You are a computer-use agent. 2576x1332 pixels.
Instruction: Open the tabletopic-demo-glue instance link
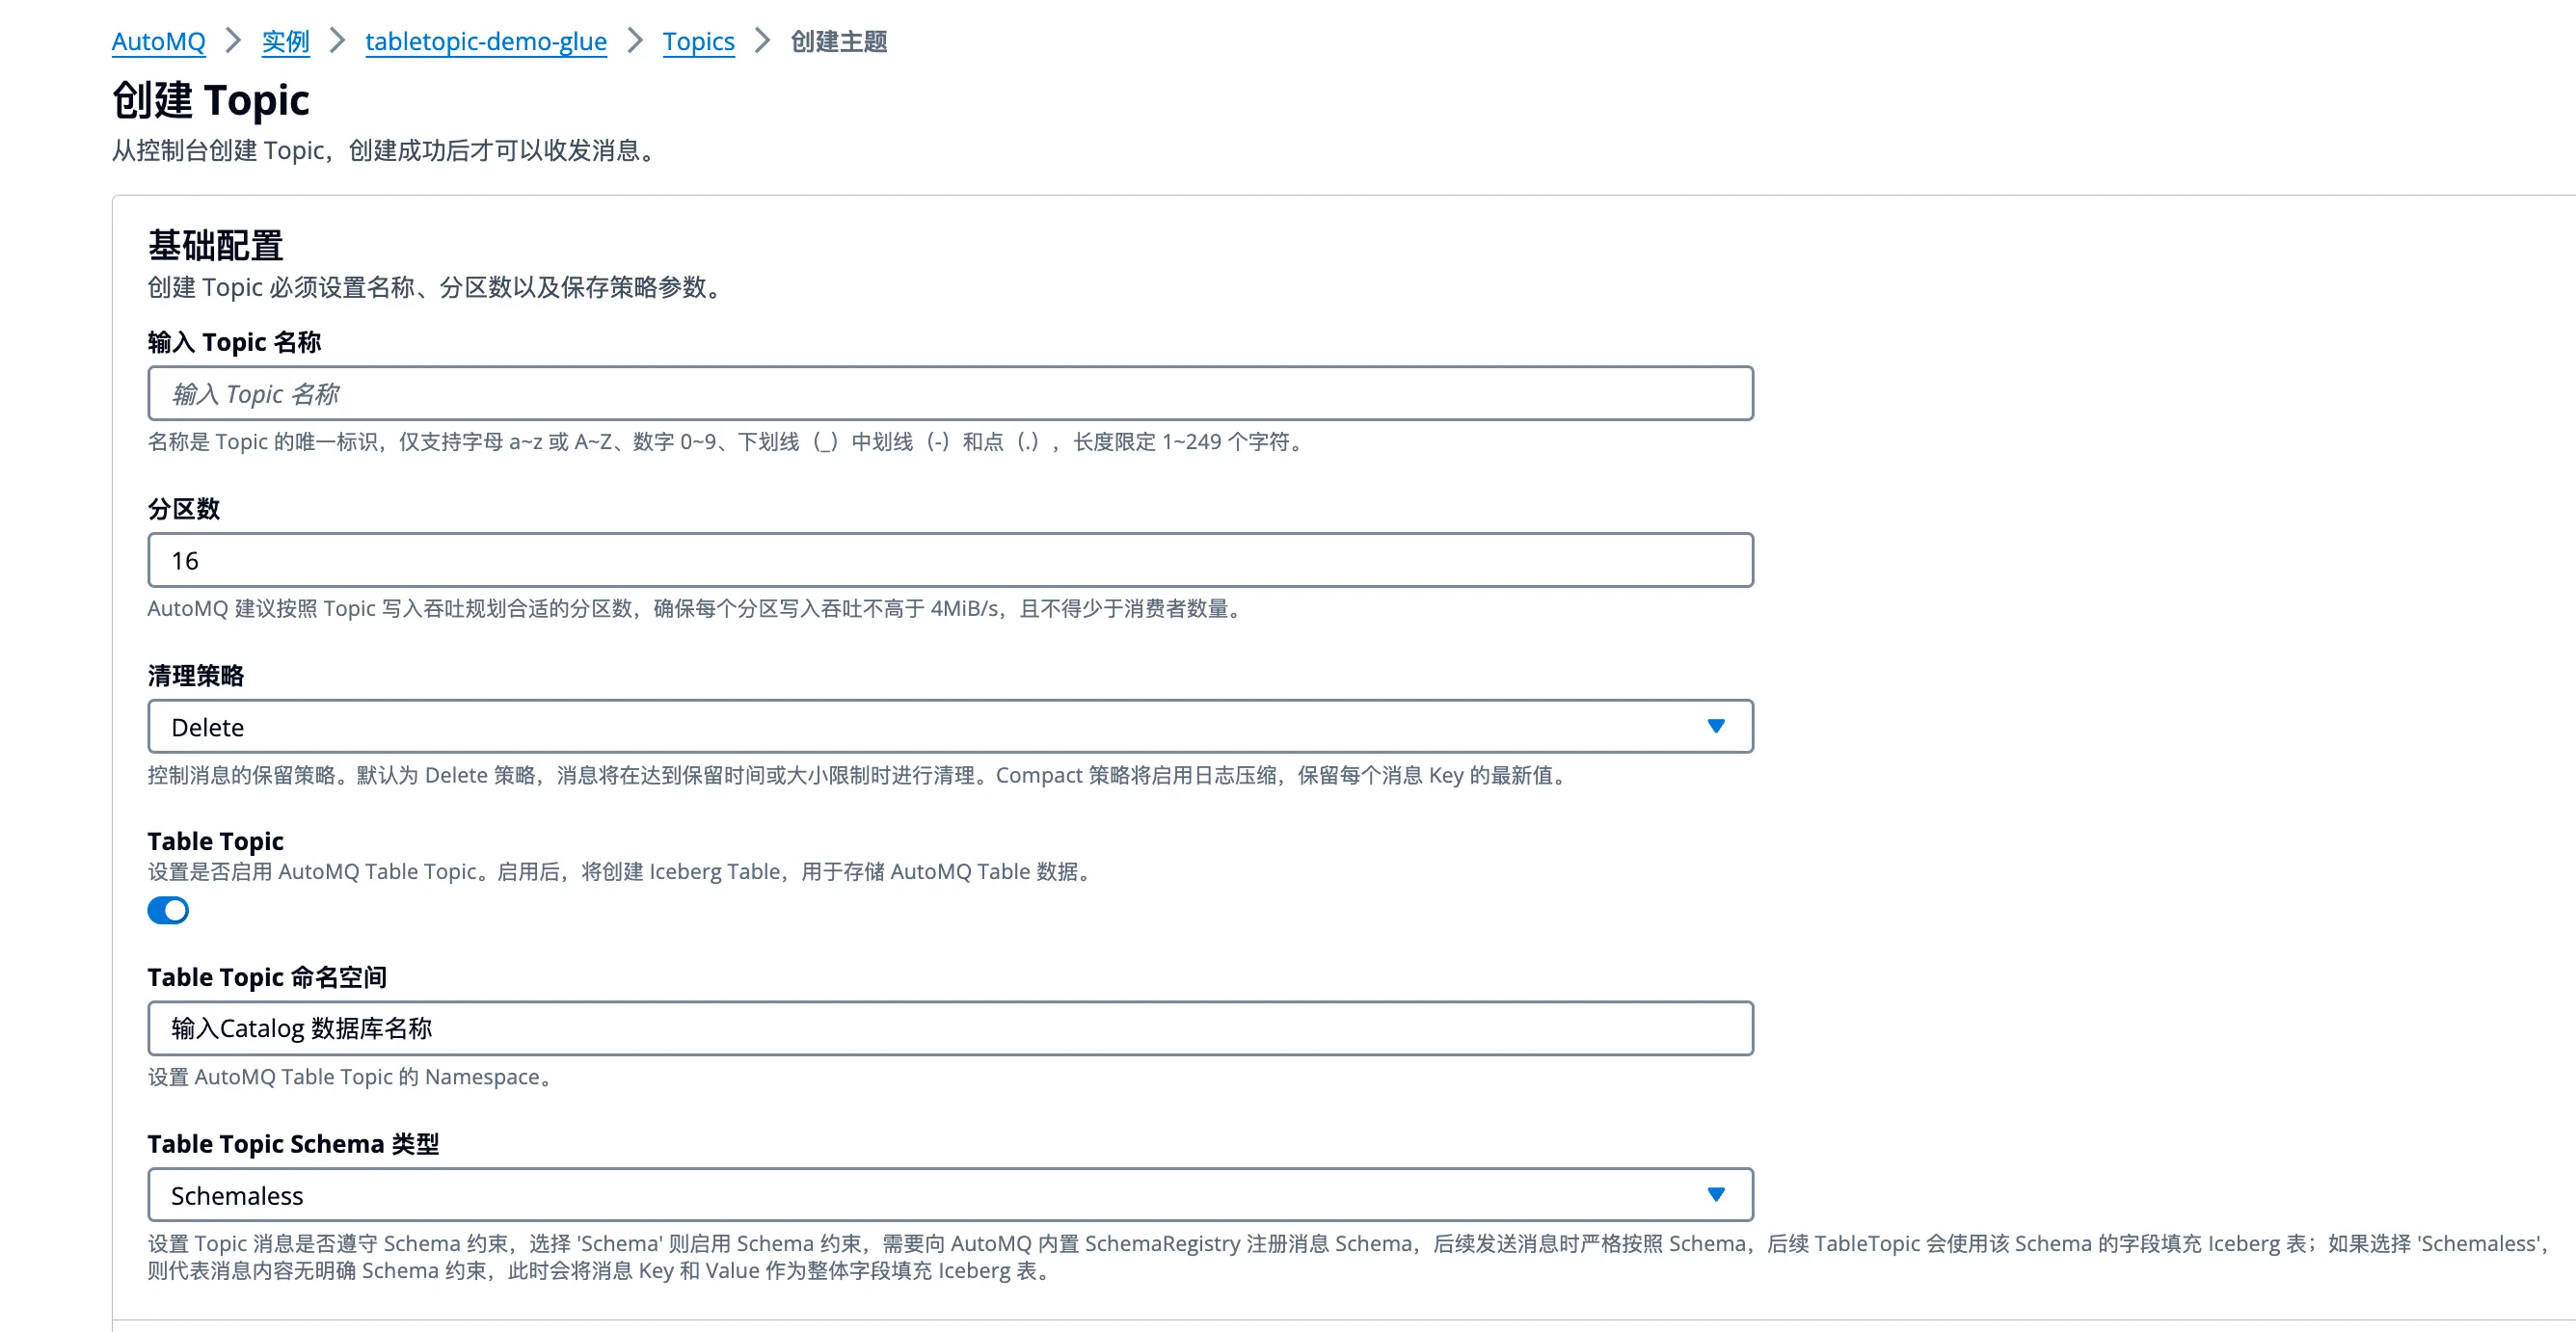[x=485, y=42]
